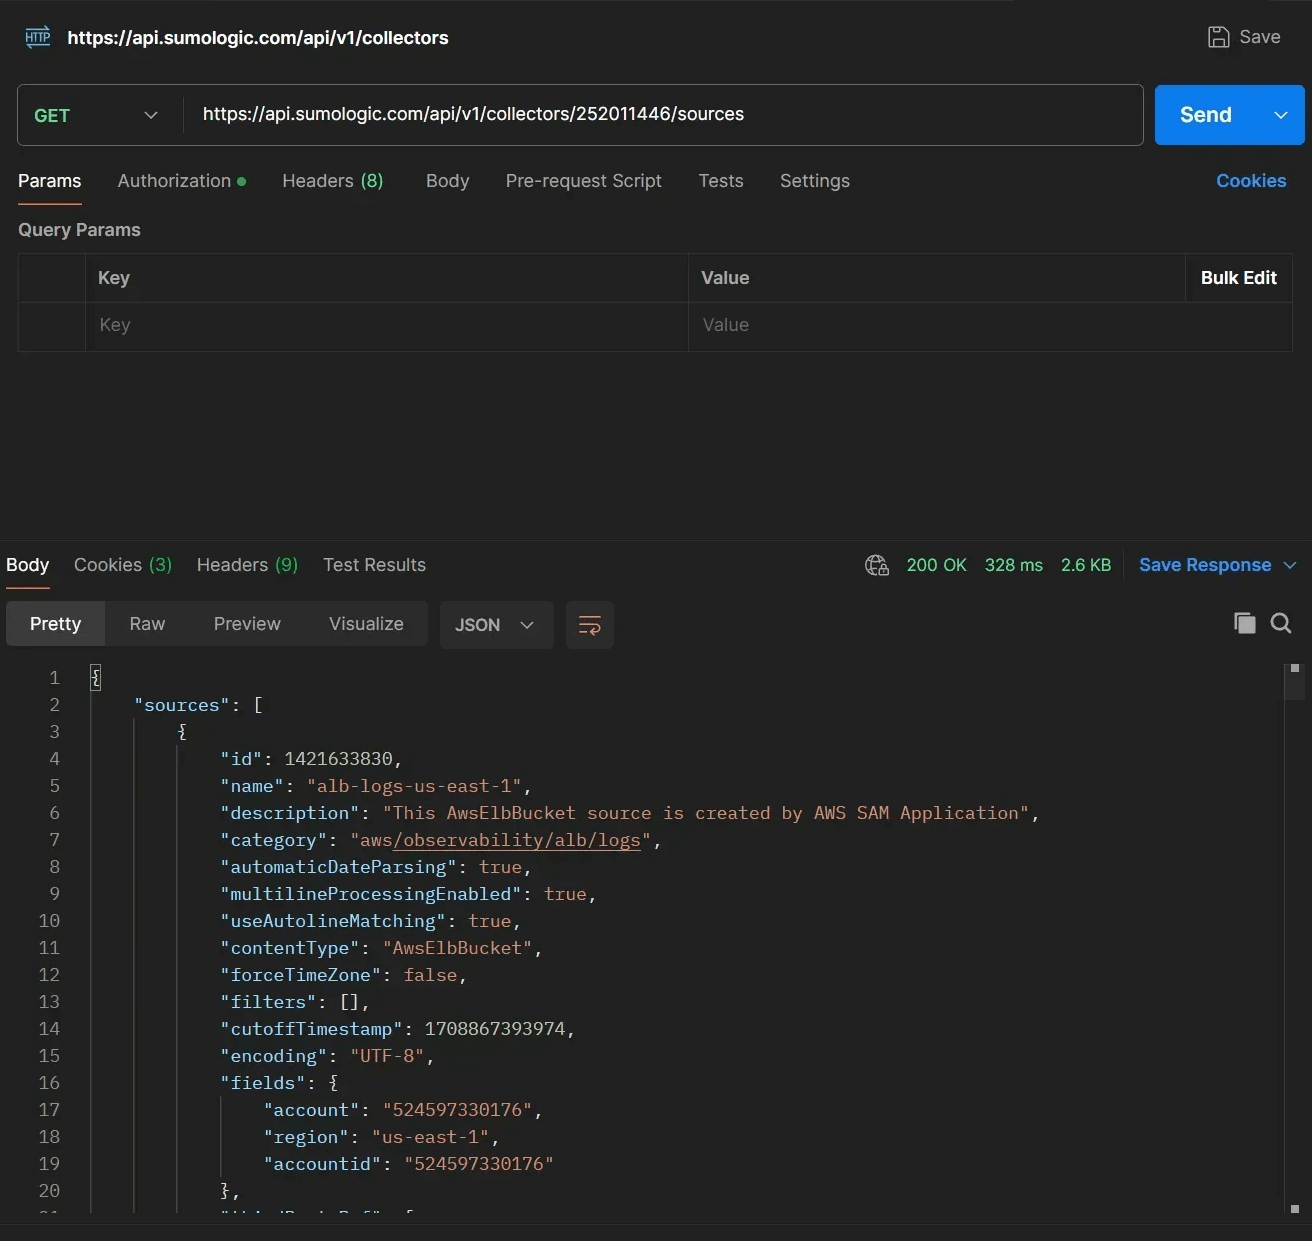1312x1241 pixels.
Task: Click the Bulk Edit button
Action: (1238, 278)
